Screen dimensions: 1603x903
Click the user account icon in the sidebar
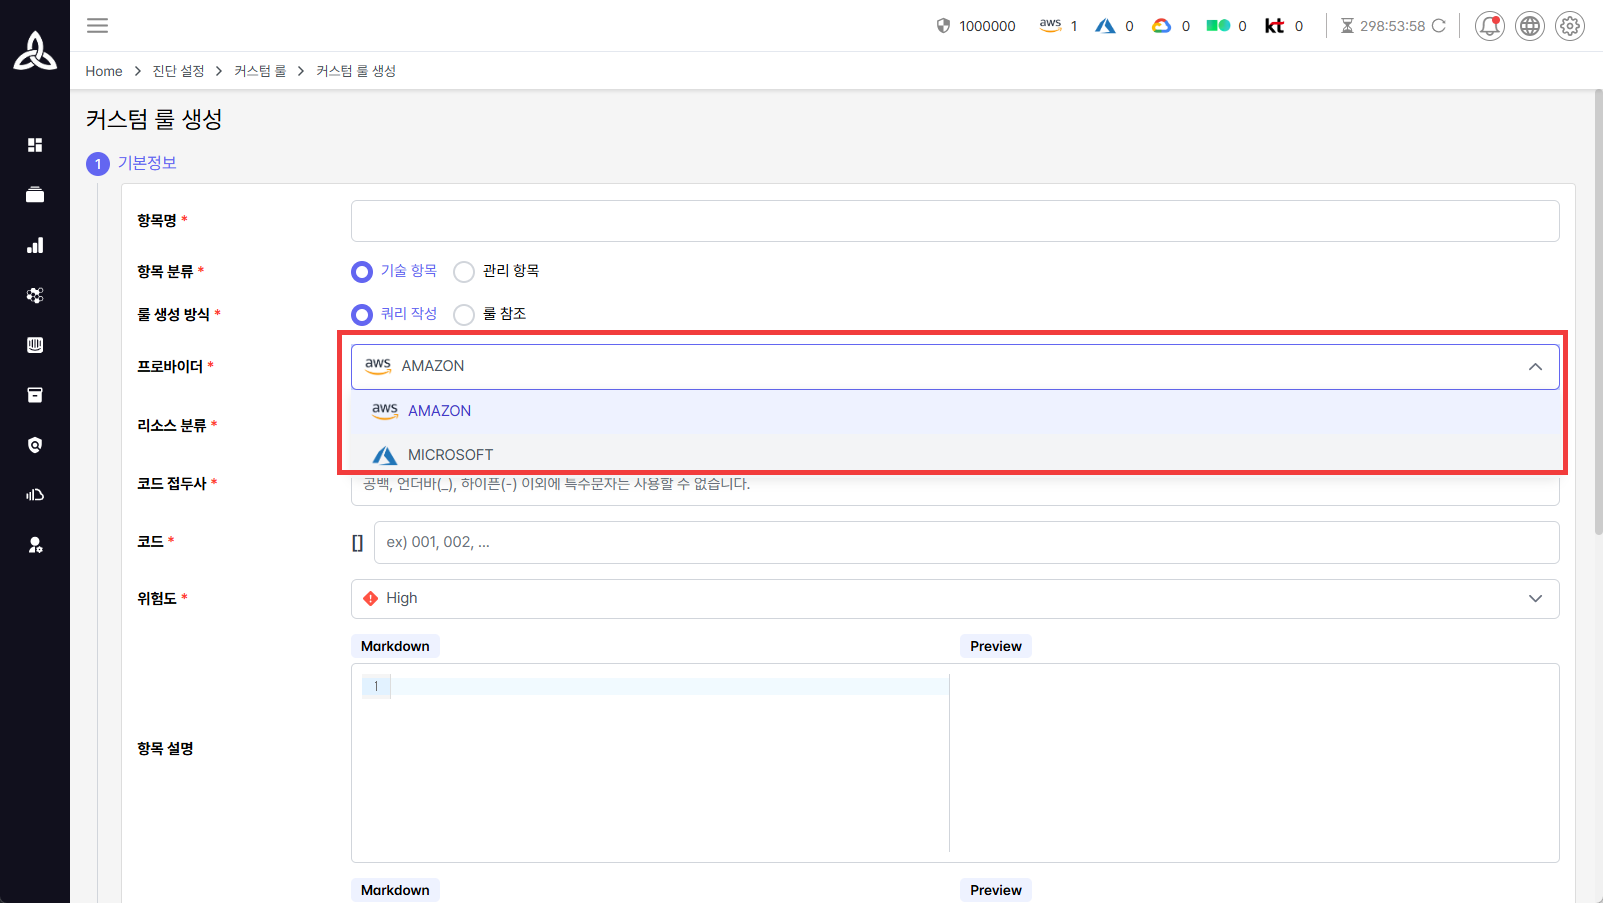35,545
